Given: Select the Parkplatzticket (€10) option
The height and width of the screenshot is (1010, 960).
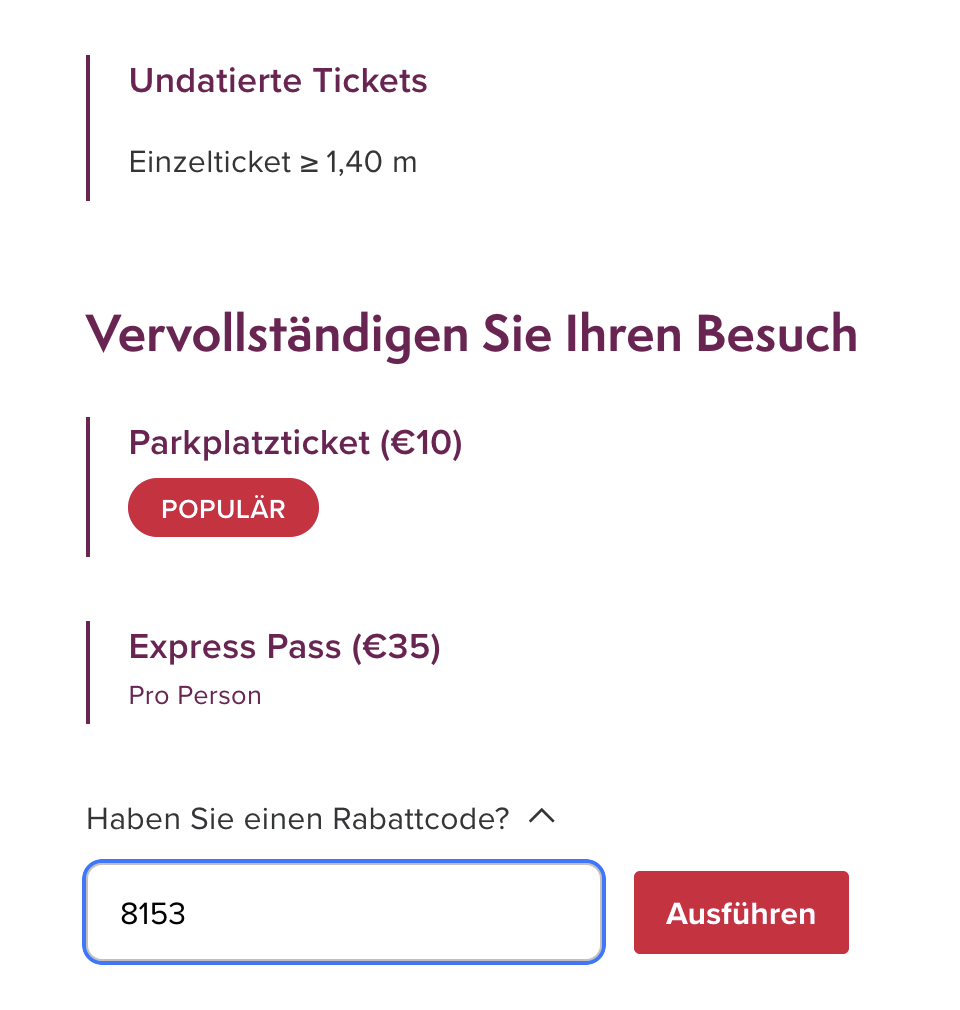Looking at the screenshot, I should 295,443.
